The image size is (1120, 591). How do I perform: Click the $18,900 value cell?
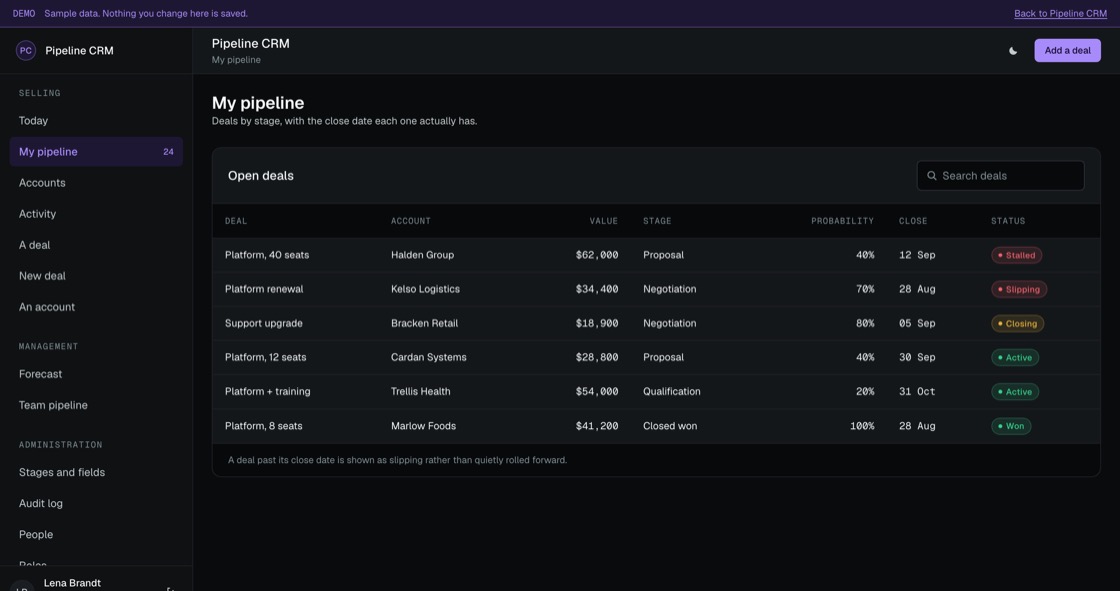click(x=597, y=324)
